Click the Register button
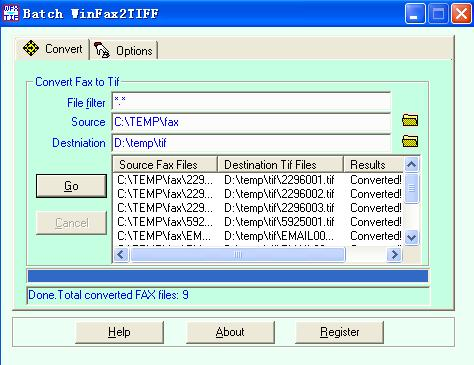474x365 pixels. (339, 332)
